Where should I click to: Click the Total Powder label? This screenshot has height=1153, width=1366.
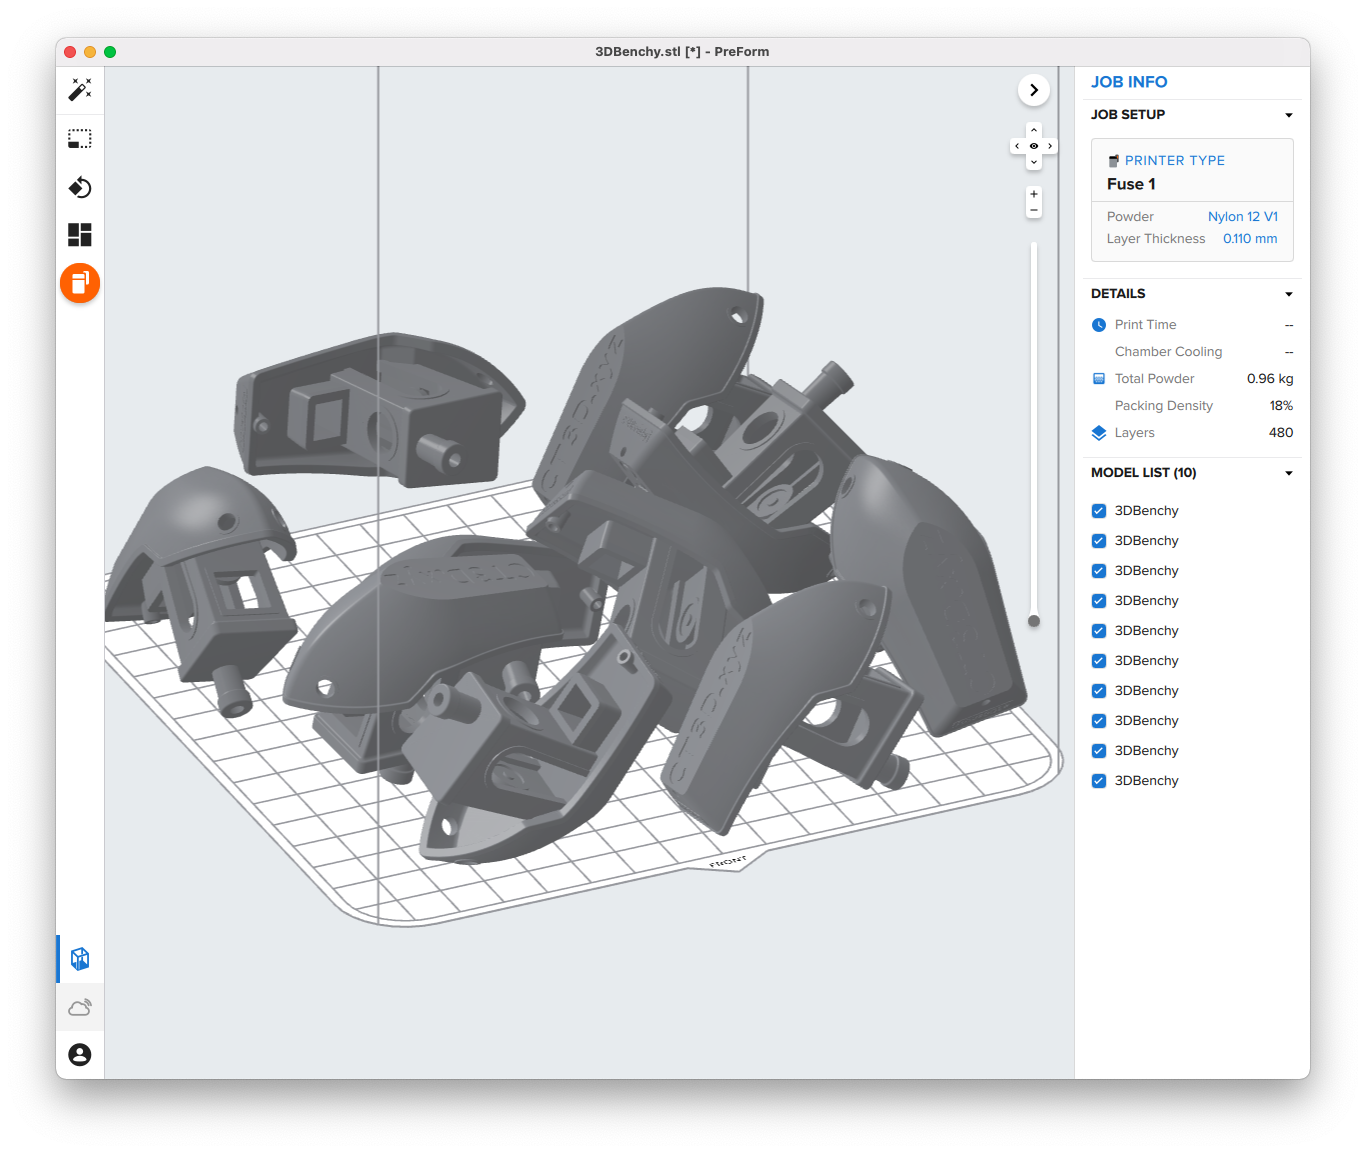(1155, 379)
